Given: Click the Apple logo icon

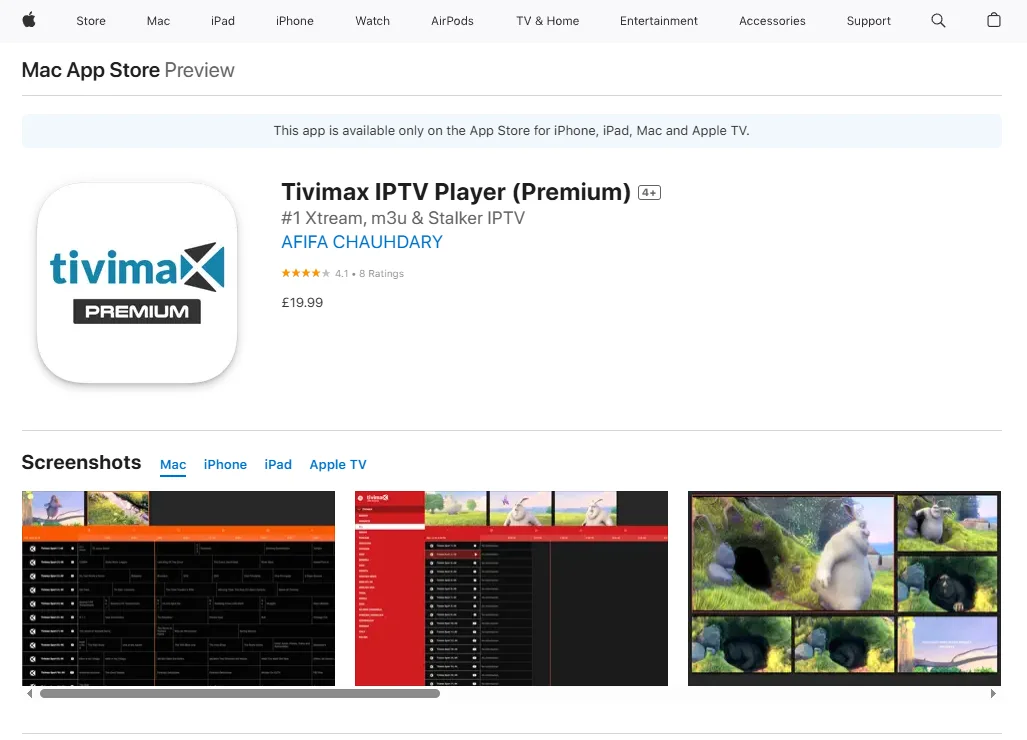Looking at the screenshot, I should click(29, 20).
